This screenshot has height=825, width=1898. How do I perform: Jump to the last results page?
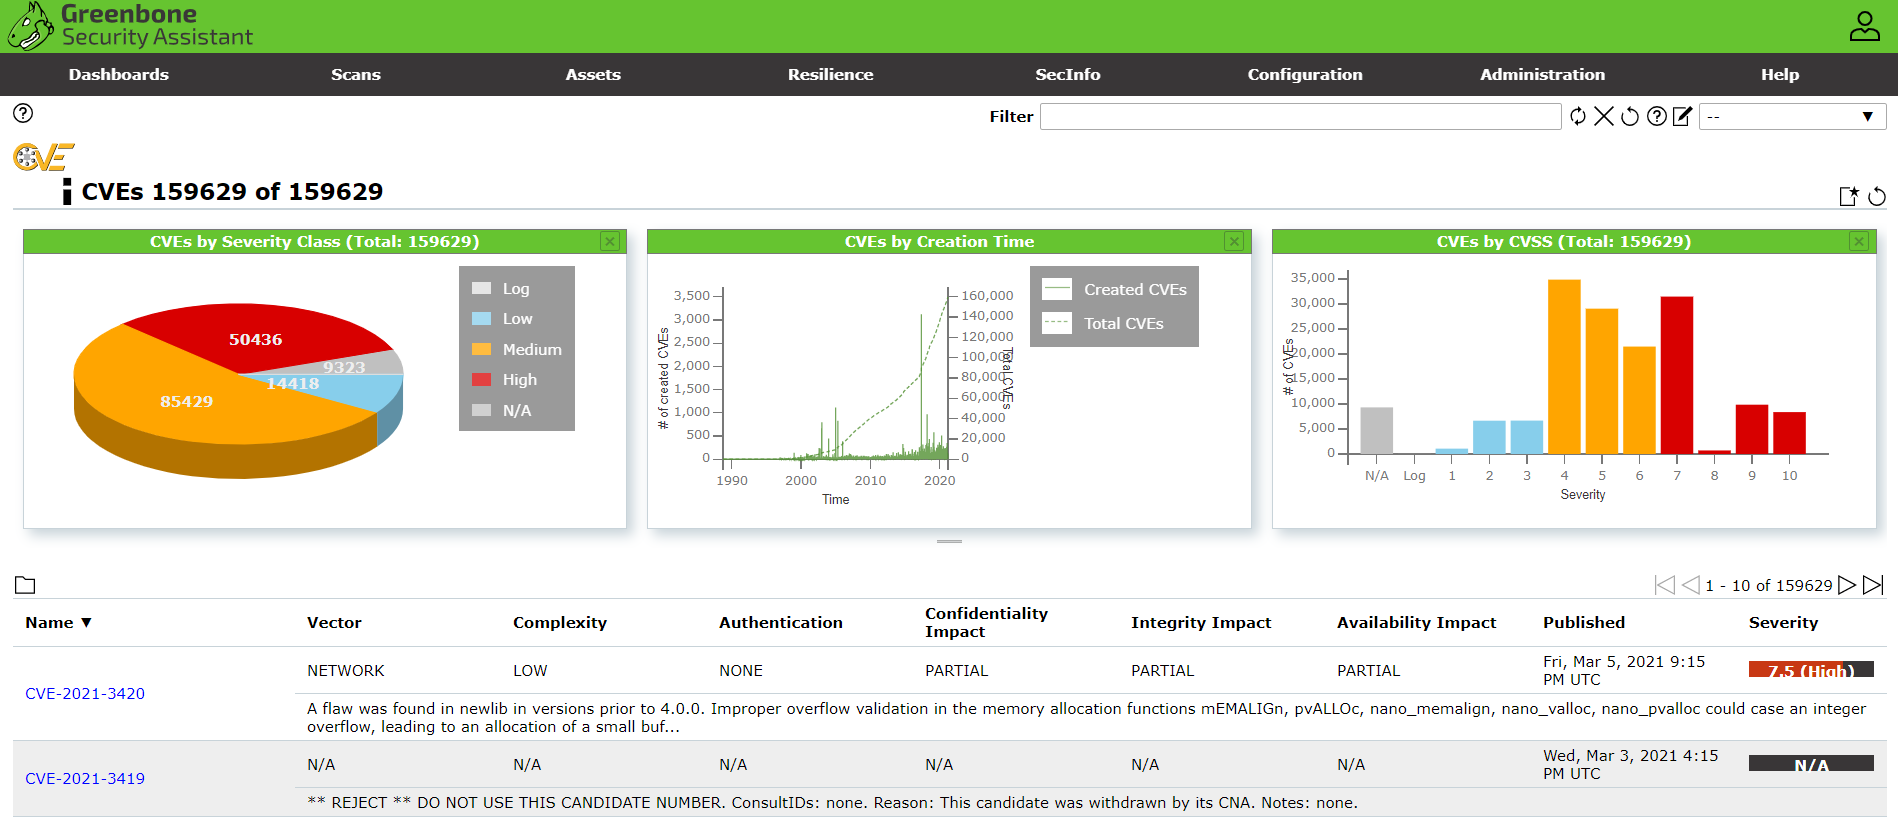coord(1873,585)
